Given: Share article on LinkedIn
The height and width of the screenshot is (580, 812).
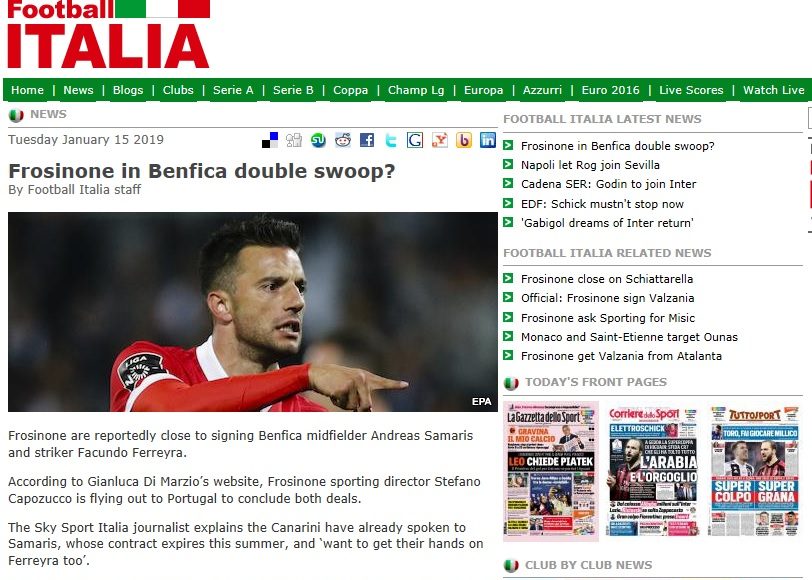Looking at the screenshot, I should click(488, 140).
